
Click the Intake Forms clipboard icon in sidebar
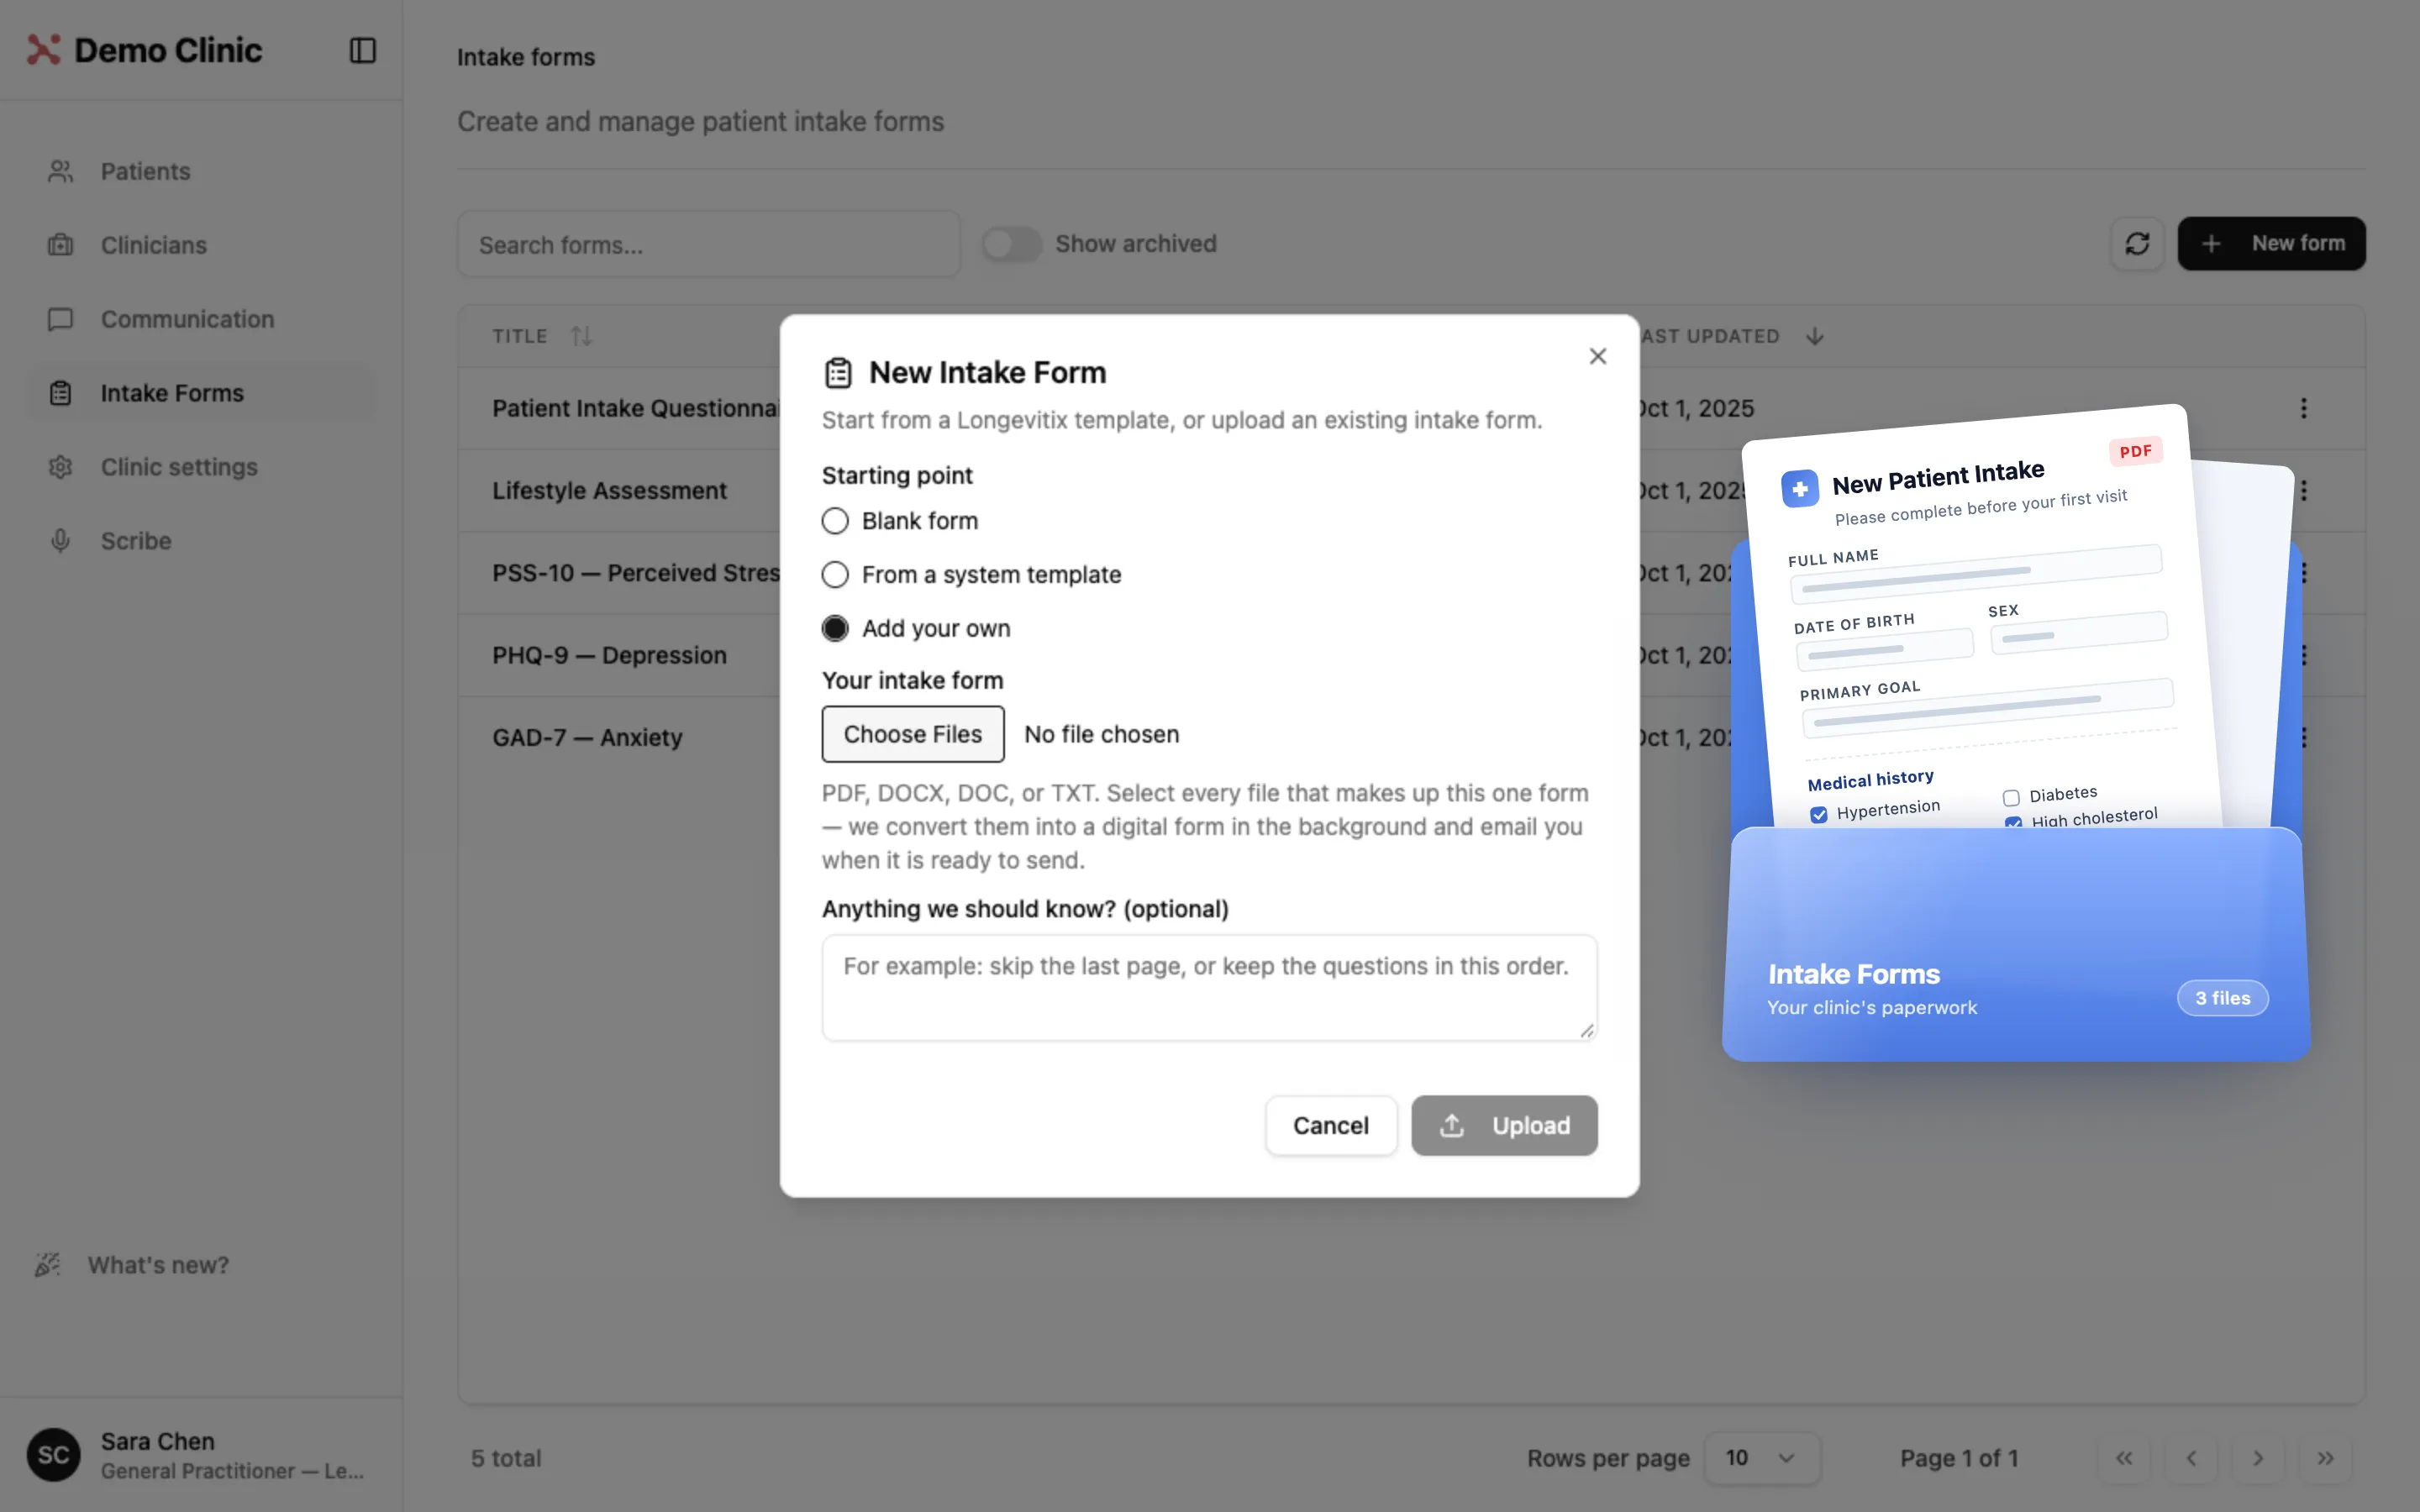coord(60,393)
